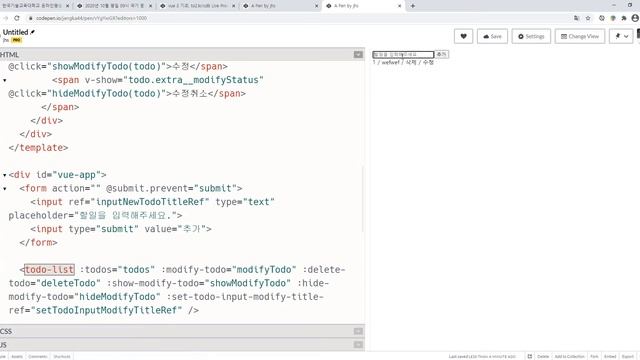Click Embed in the footer bar
This screenshot has width=640, height=360.
610,356
